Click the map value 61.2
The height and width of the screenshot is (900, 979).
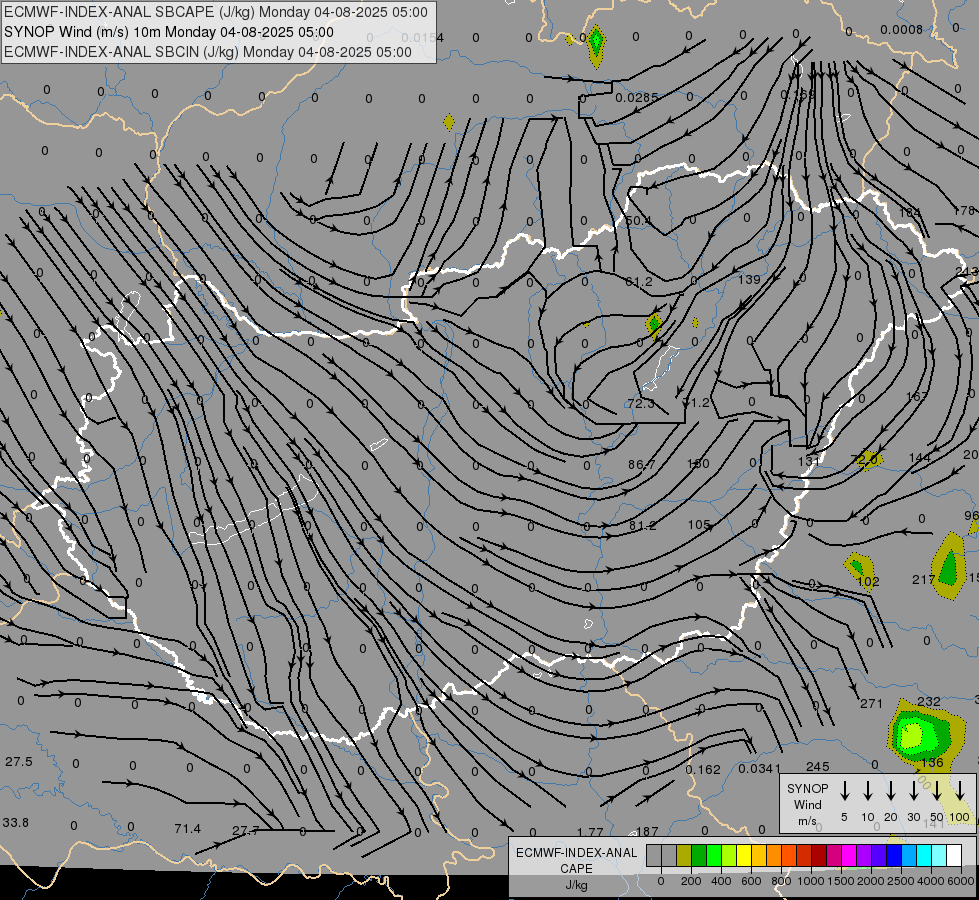639,282
